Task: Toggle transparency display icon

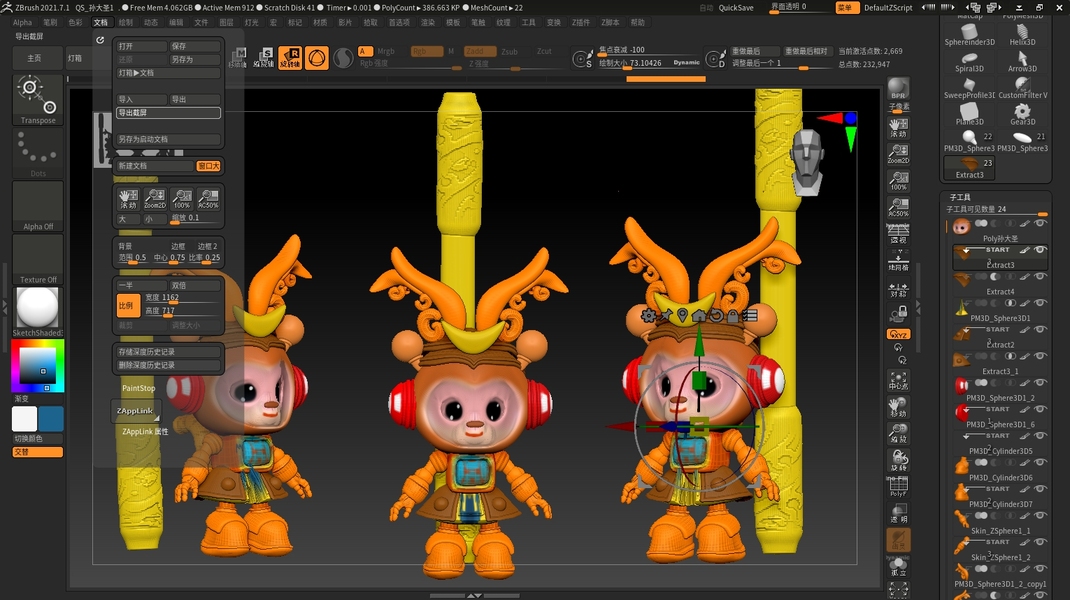Action: click(898, 514)
